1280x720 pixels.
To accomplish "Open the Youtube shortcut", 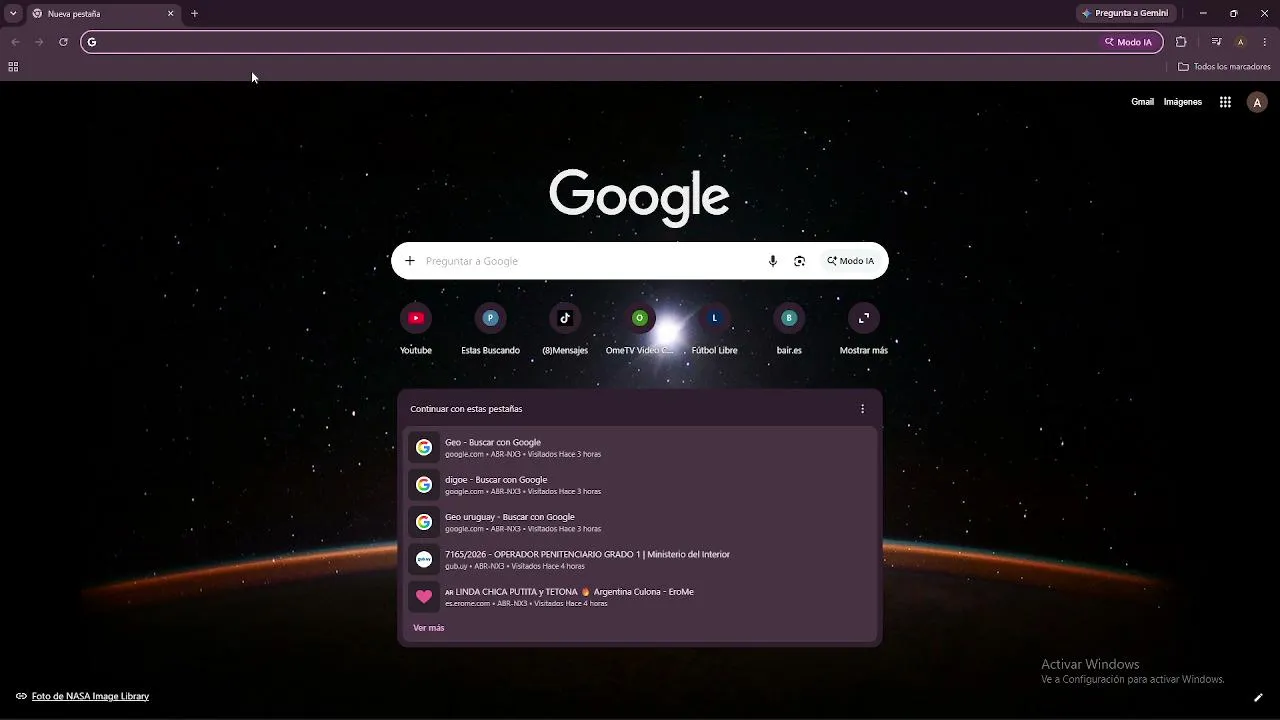I will [x=416, y=329].
